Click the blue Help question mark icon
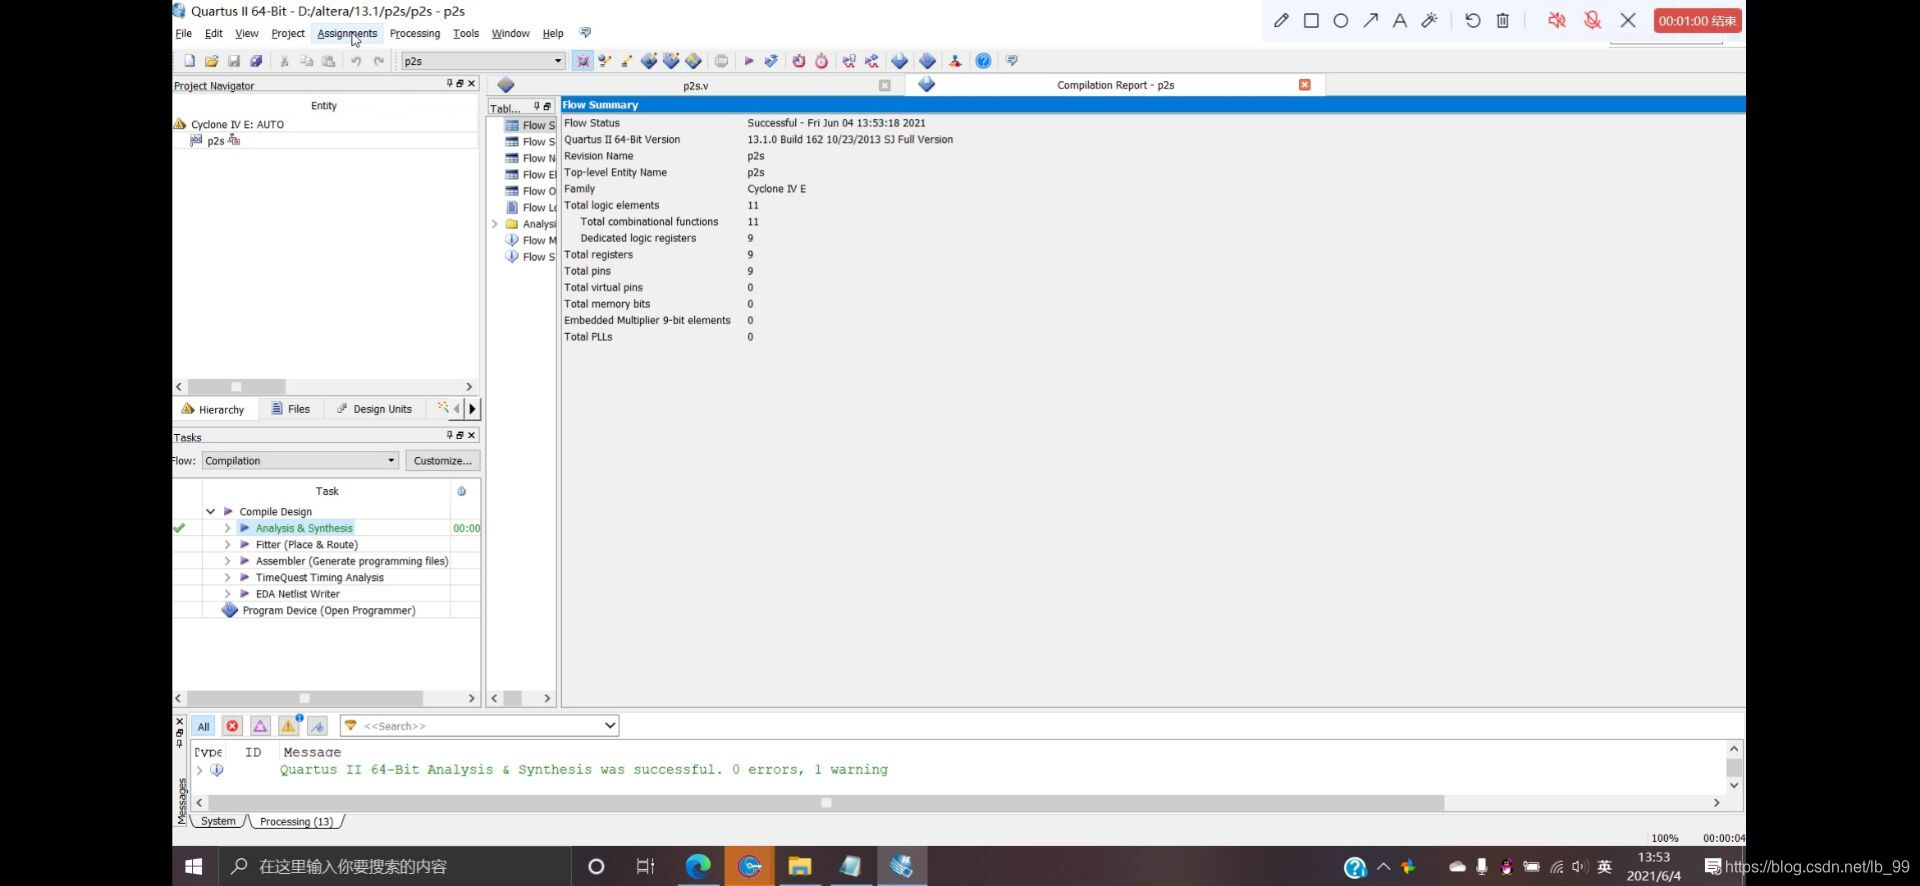The image size is (1920, 886). click(983, 61)
